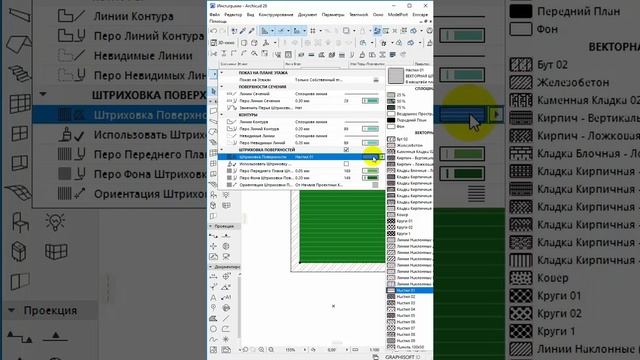640x360 pixels.
Task: Enable the Использовать Штриховку checkbox
Action: (346, 164)
